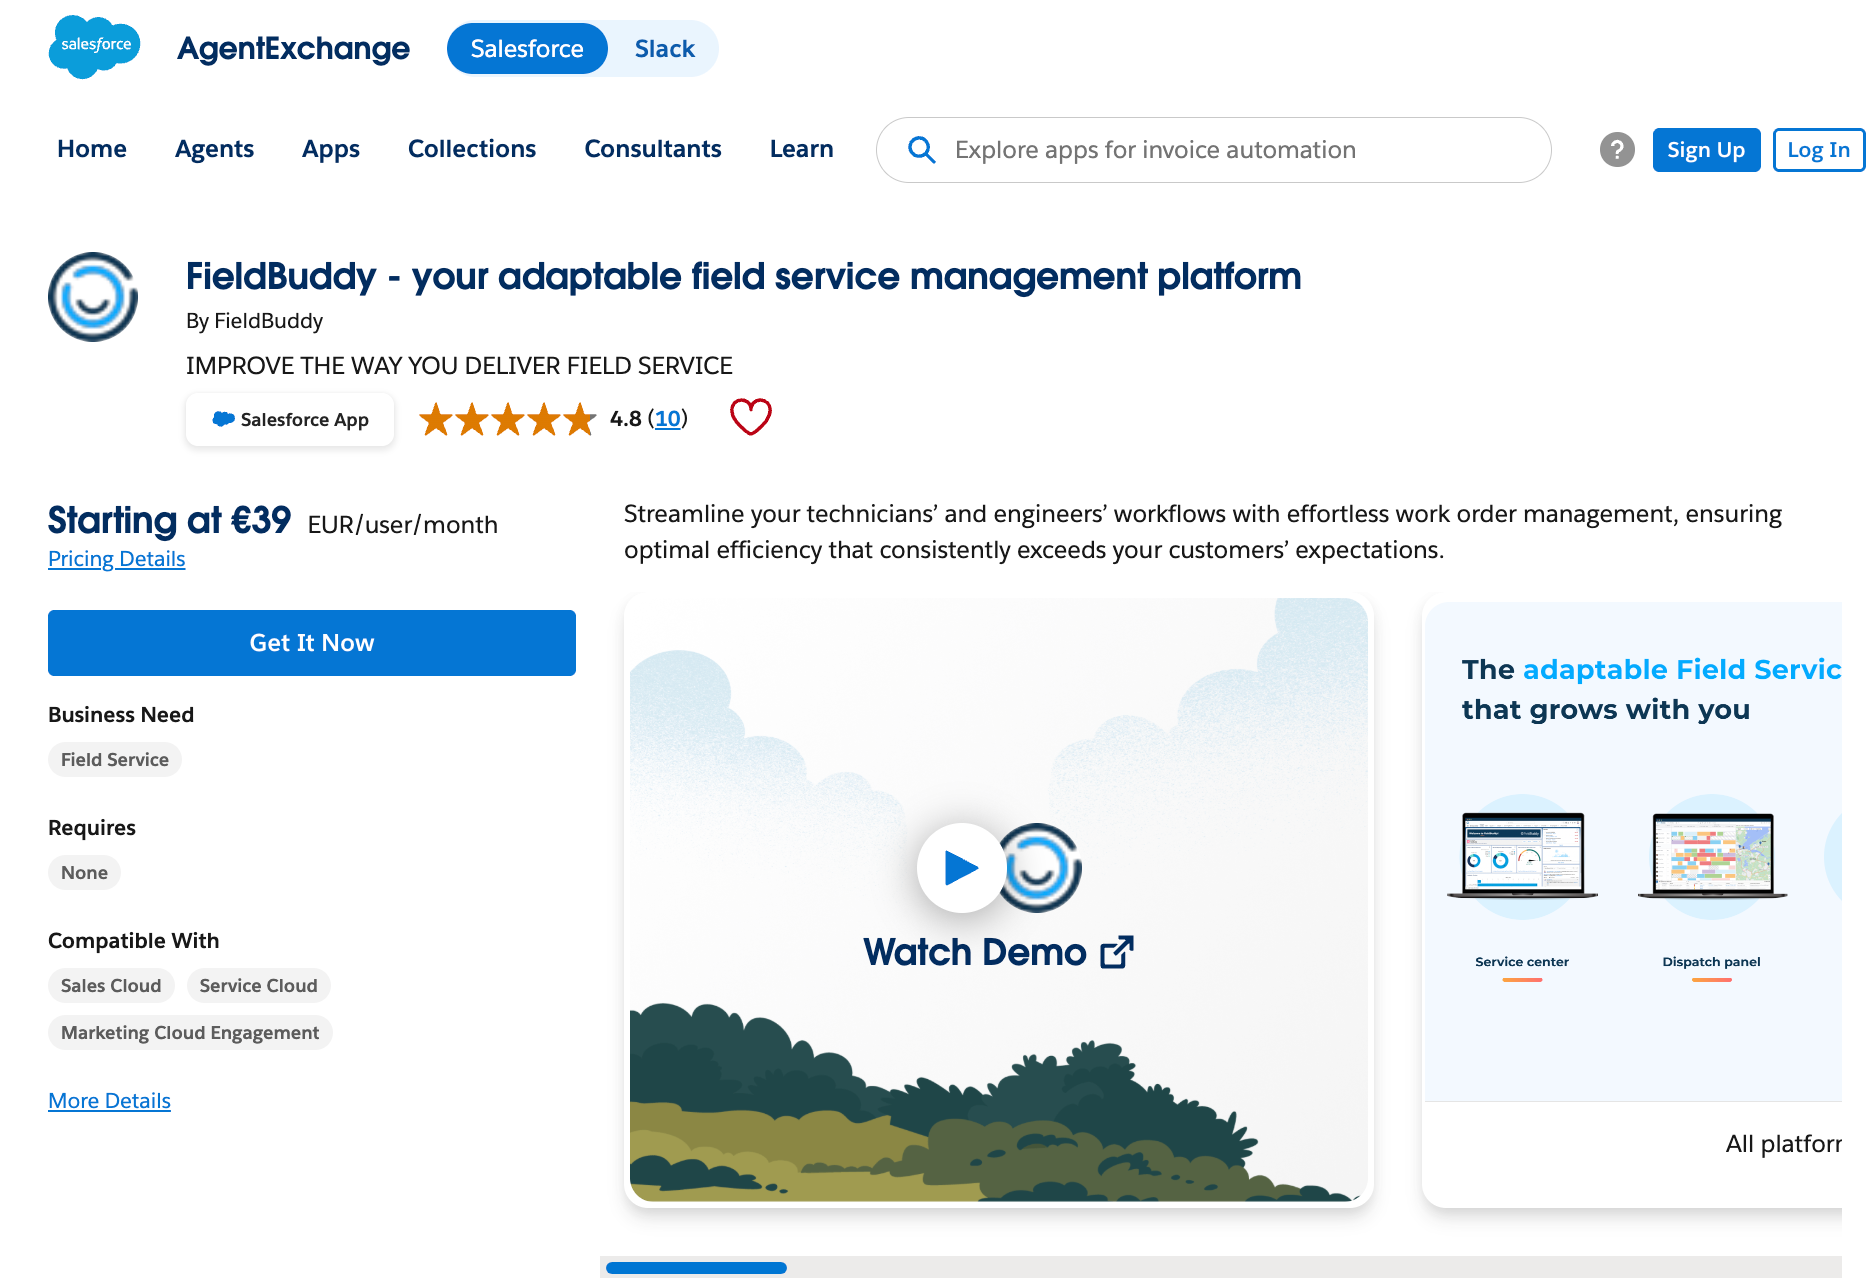
Task: Switch to the Slack toggle option
Action: [x=664, y=49]
